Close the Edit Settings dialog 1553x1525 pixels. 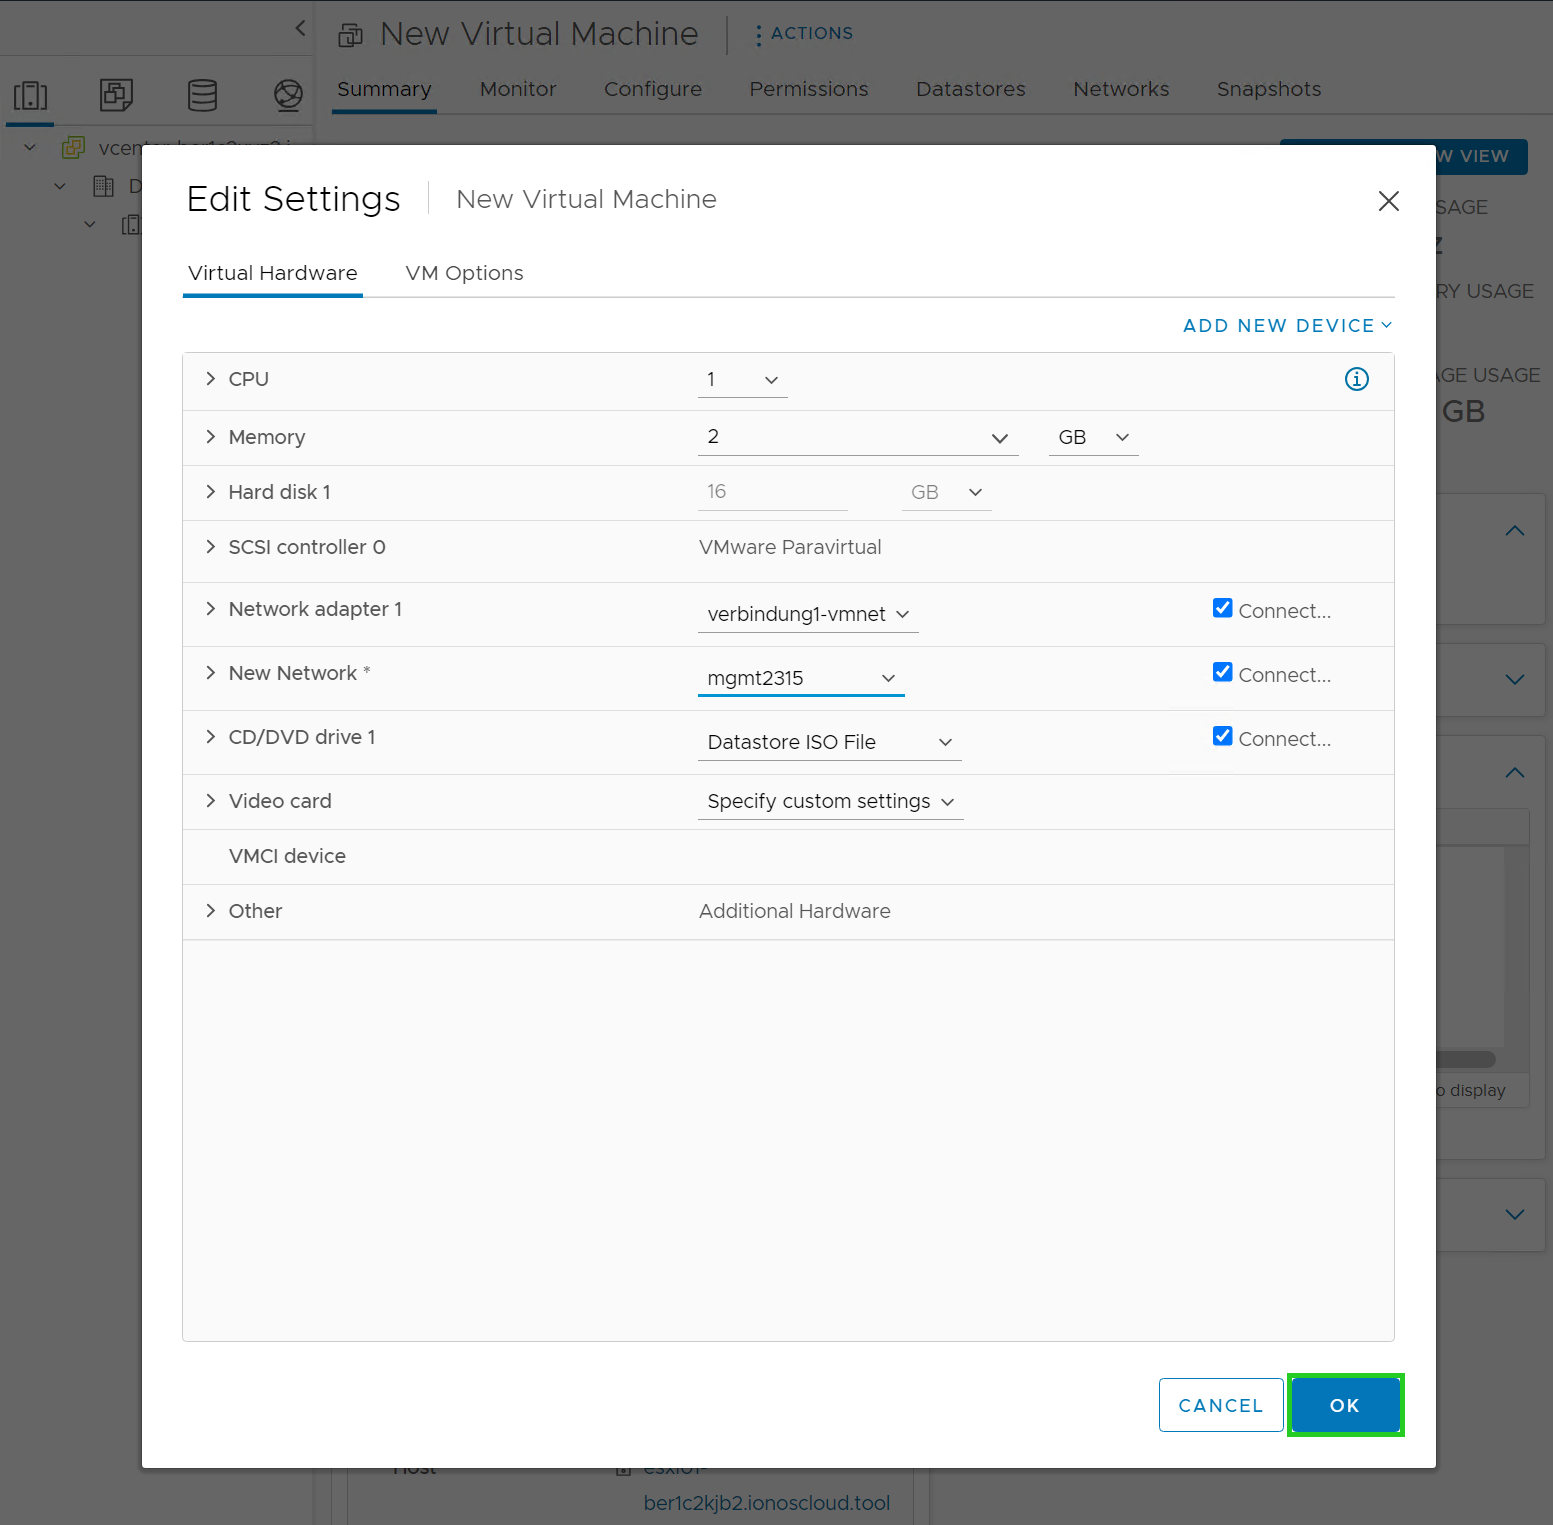(x=1388, y=201)
